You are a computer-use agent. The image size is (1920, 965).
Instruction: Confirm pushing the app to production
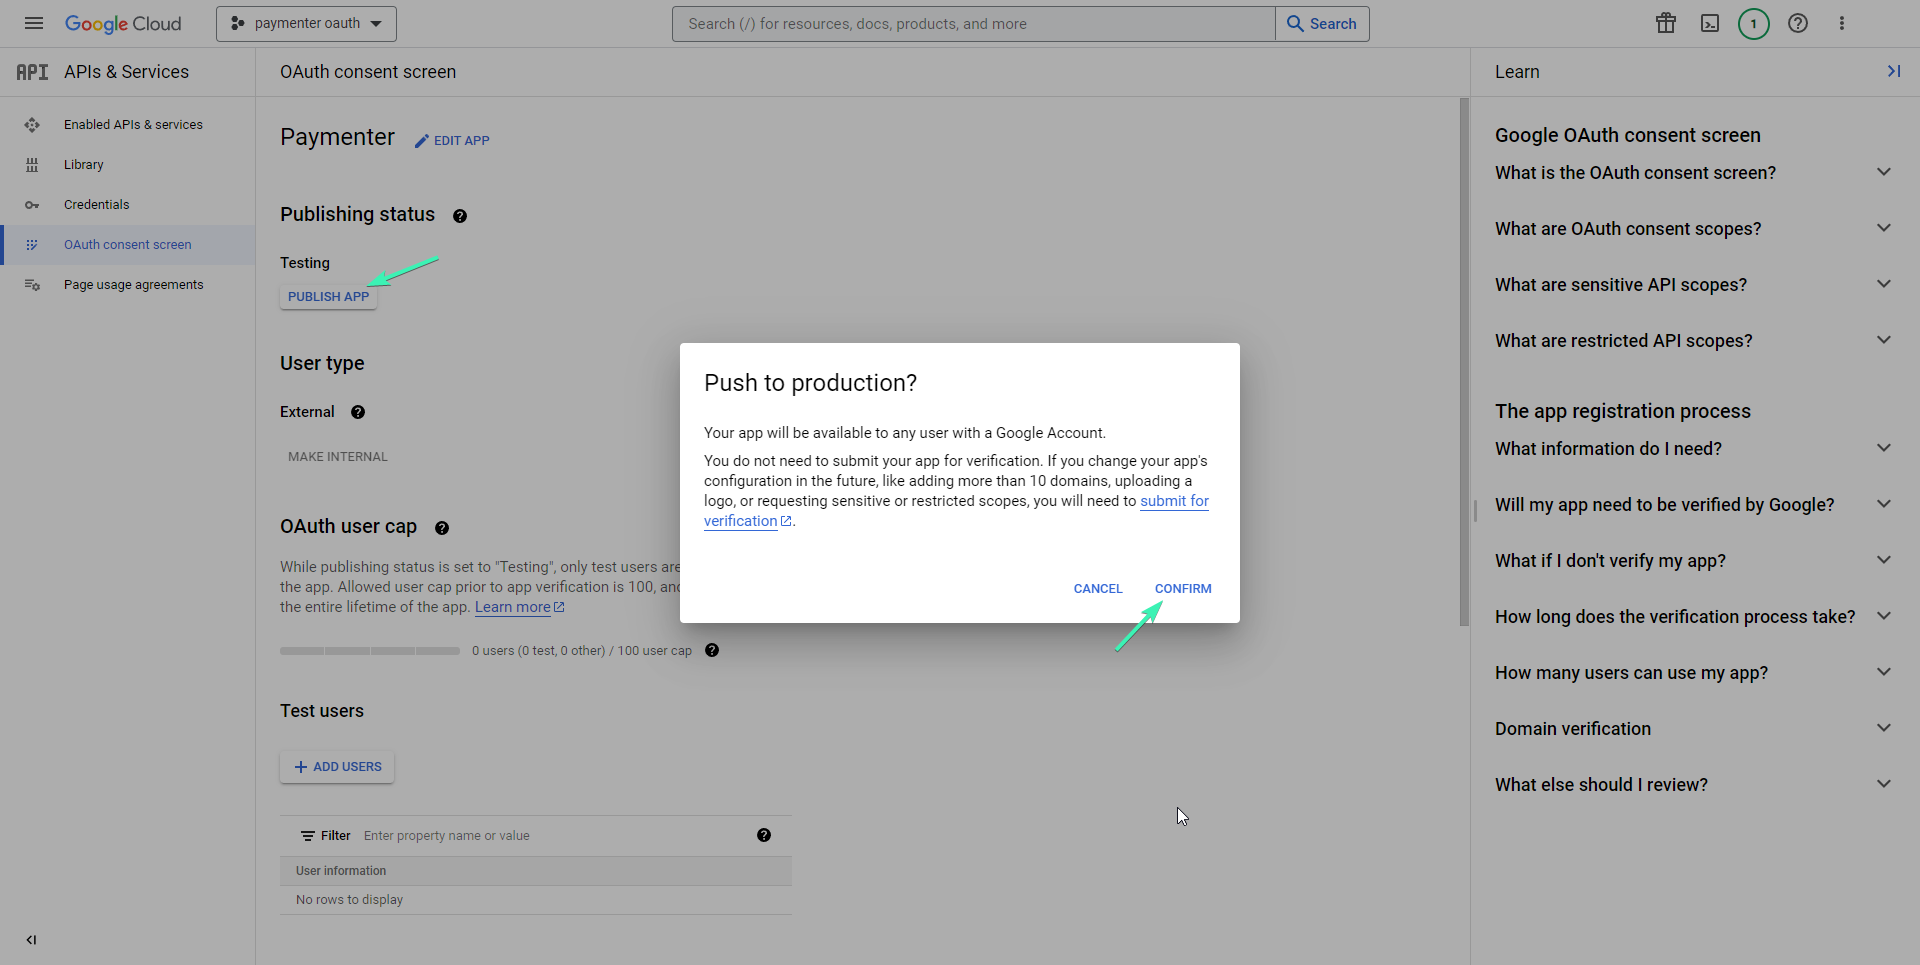(x=1183, y=588)
